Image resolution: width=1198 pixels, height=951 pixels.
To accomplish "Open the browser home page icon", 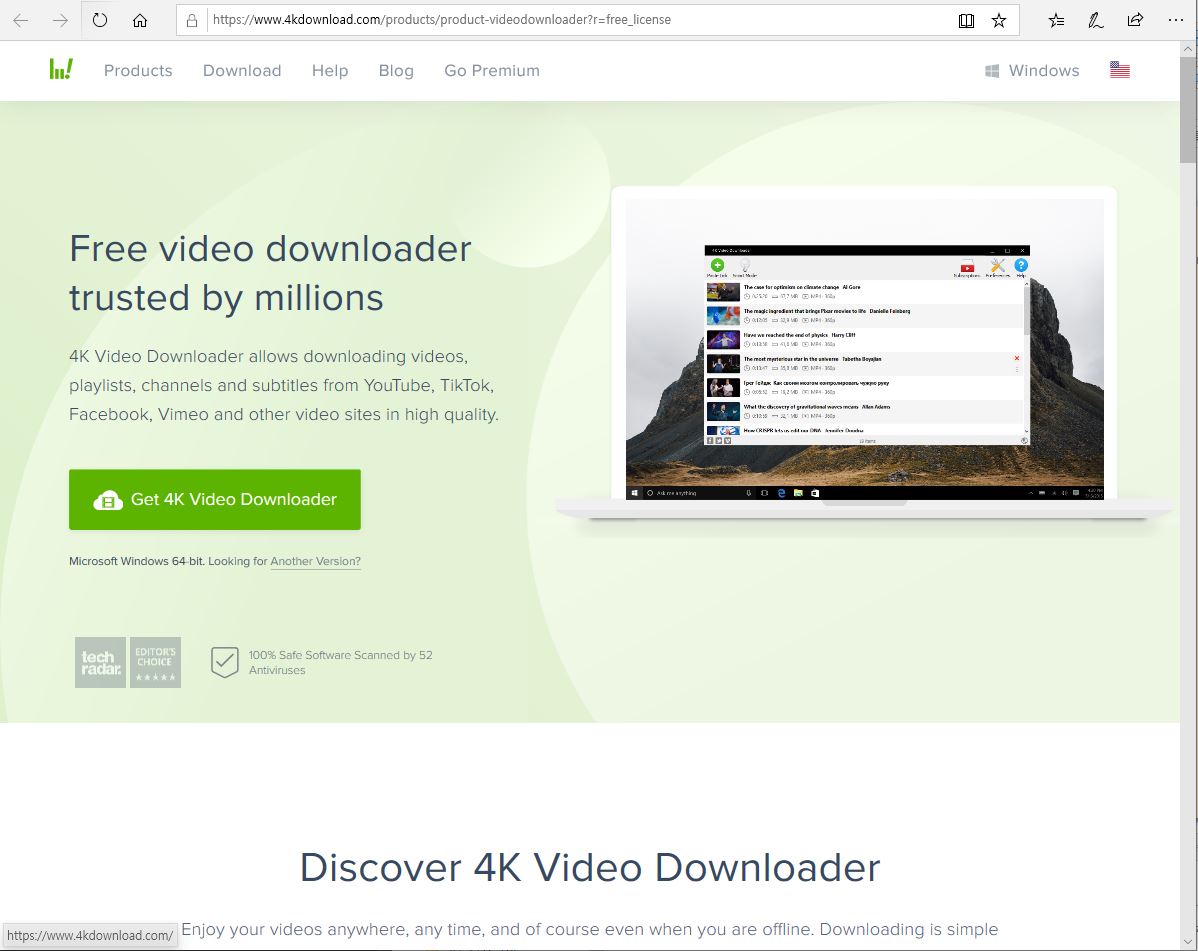I will coord(140,21).
